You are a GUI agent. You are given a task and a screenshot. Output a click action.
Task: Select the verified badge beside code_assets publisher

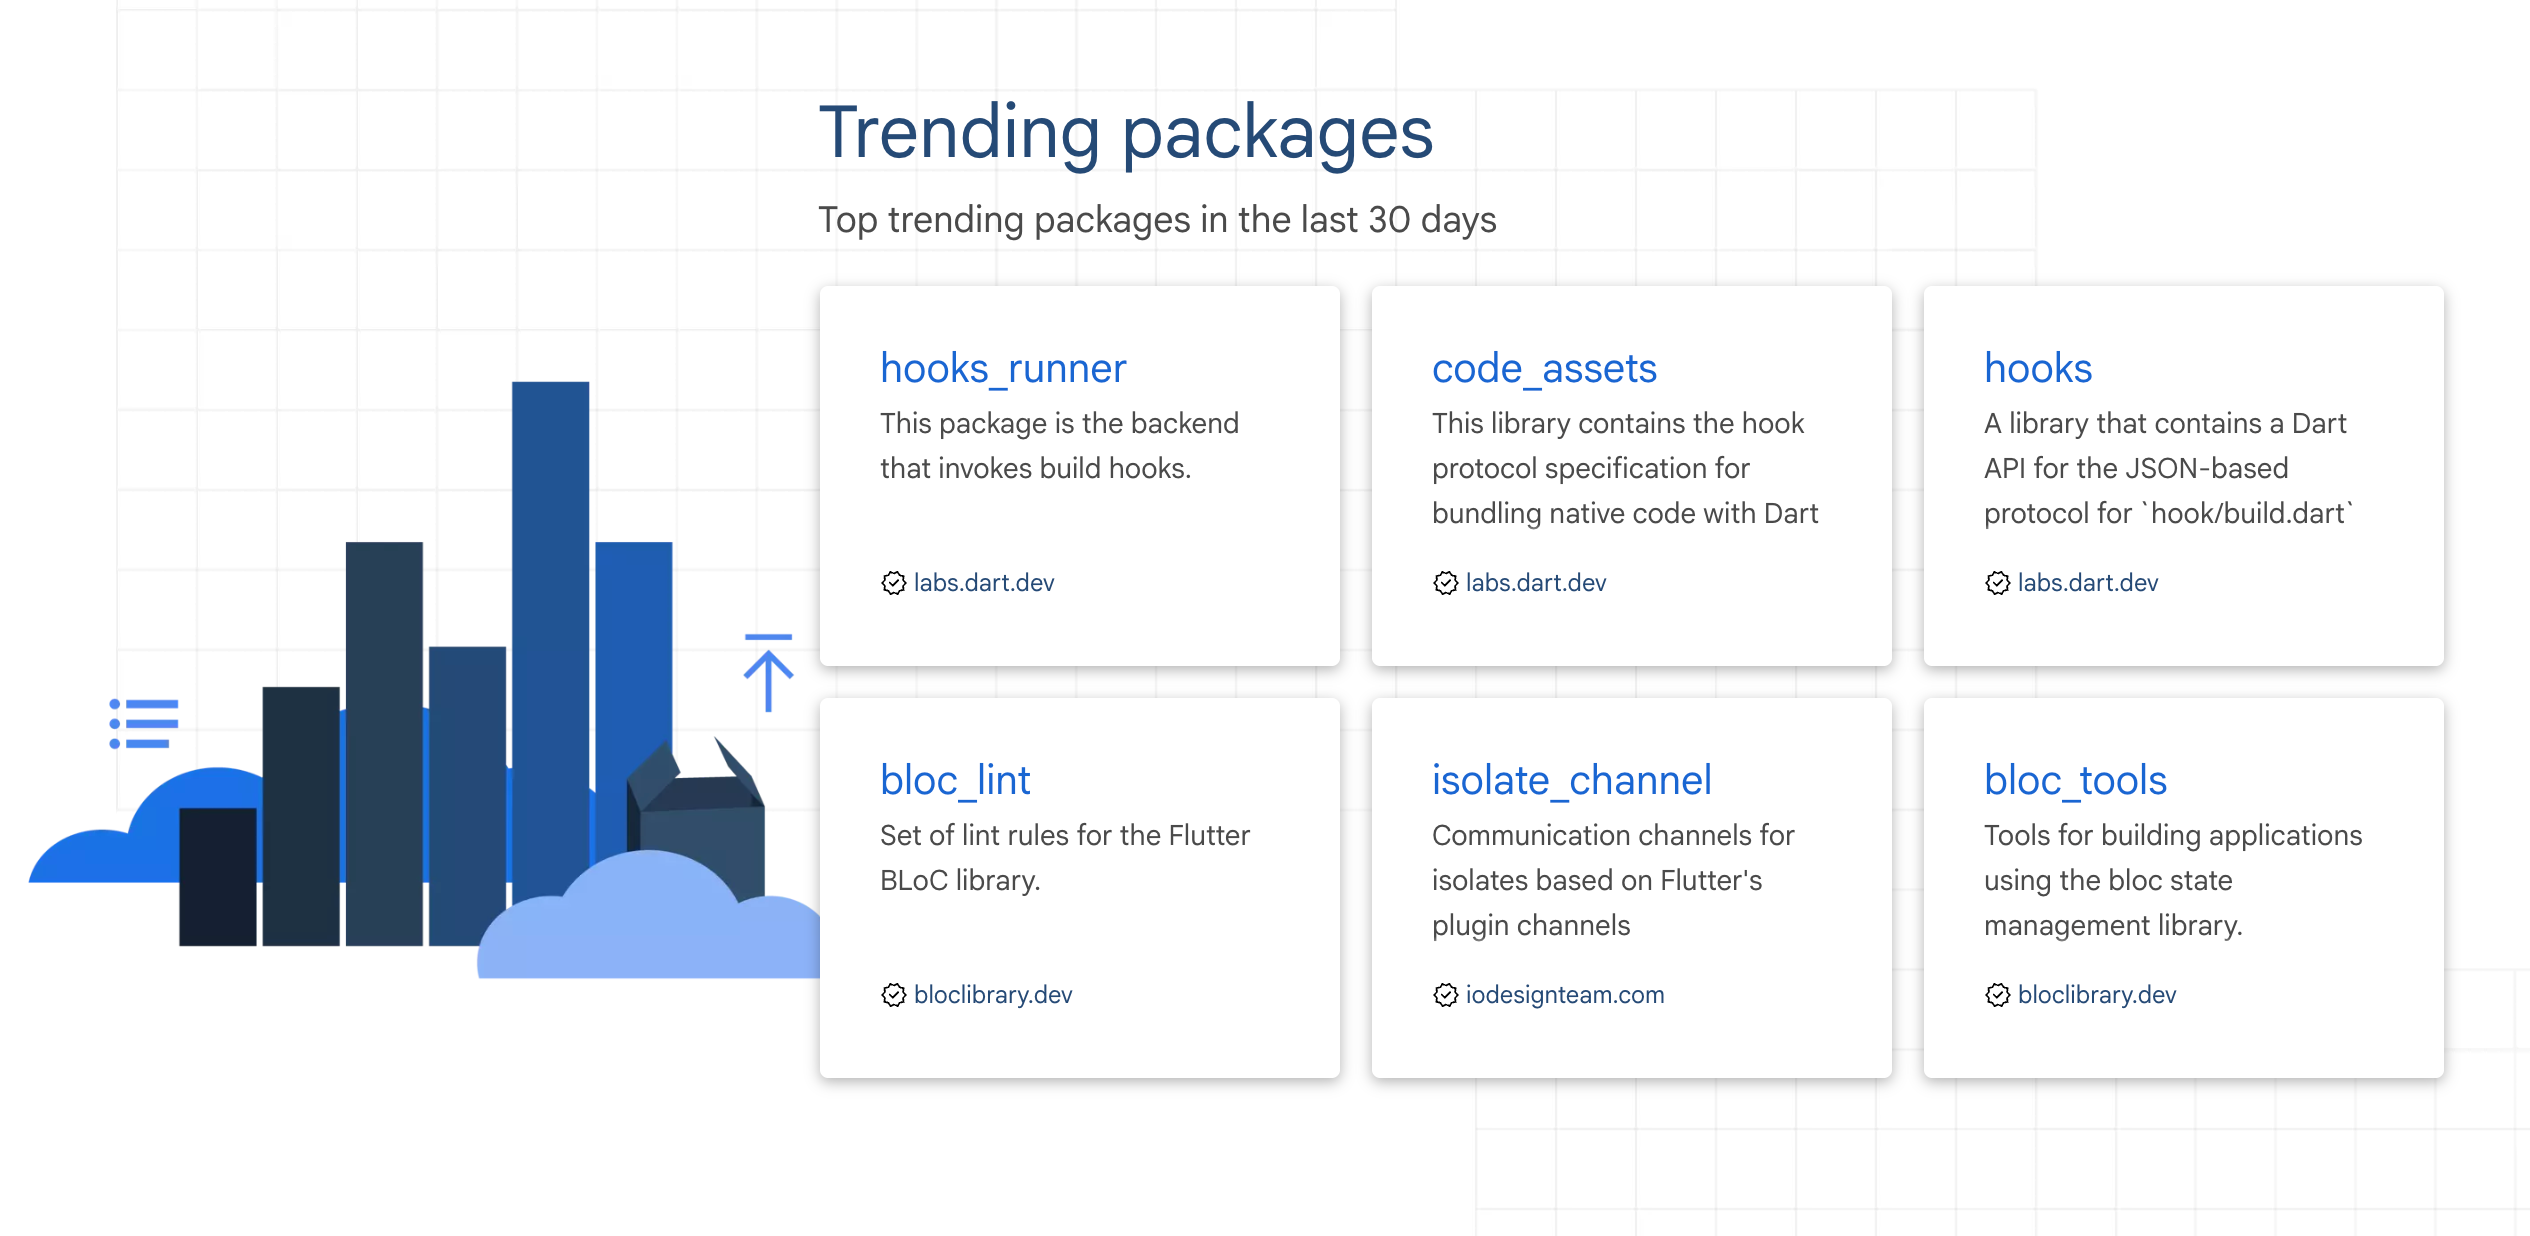1444,583
